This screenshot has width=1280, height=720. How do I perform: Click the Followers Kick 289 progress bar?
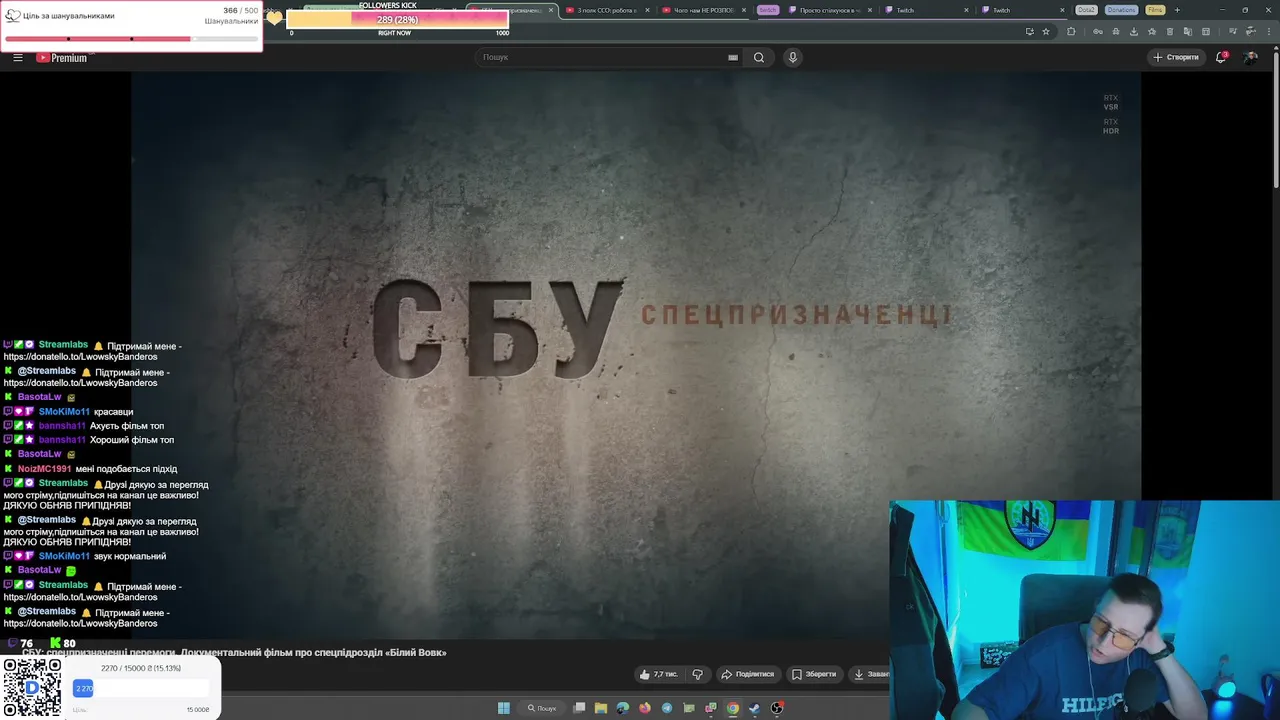coord(398,19)
